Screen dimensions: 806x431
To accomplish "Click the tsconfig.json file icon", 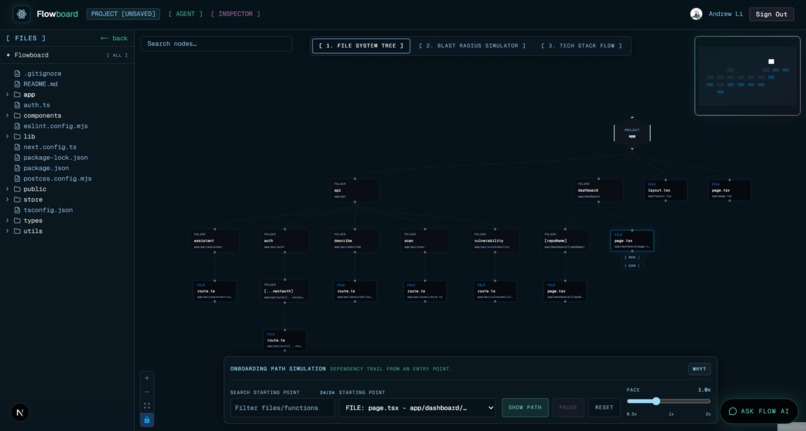I will point(17,210).
